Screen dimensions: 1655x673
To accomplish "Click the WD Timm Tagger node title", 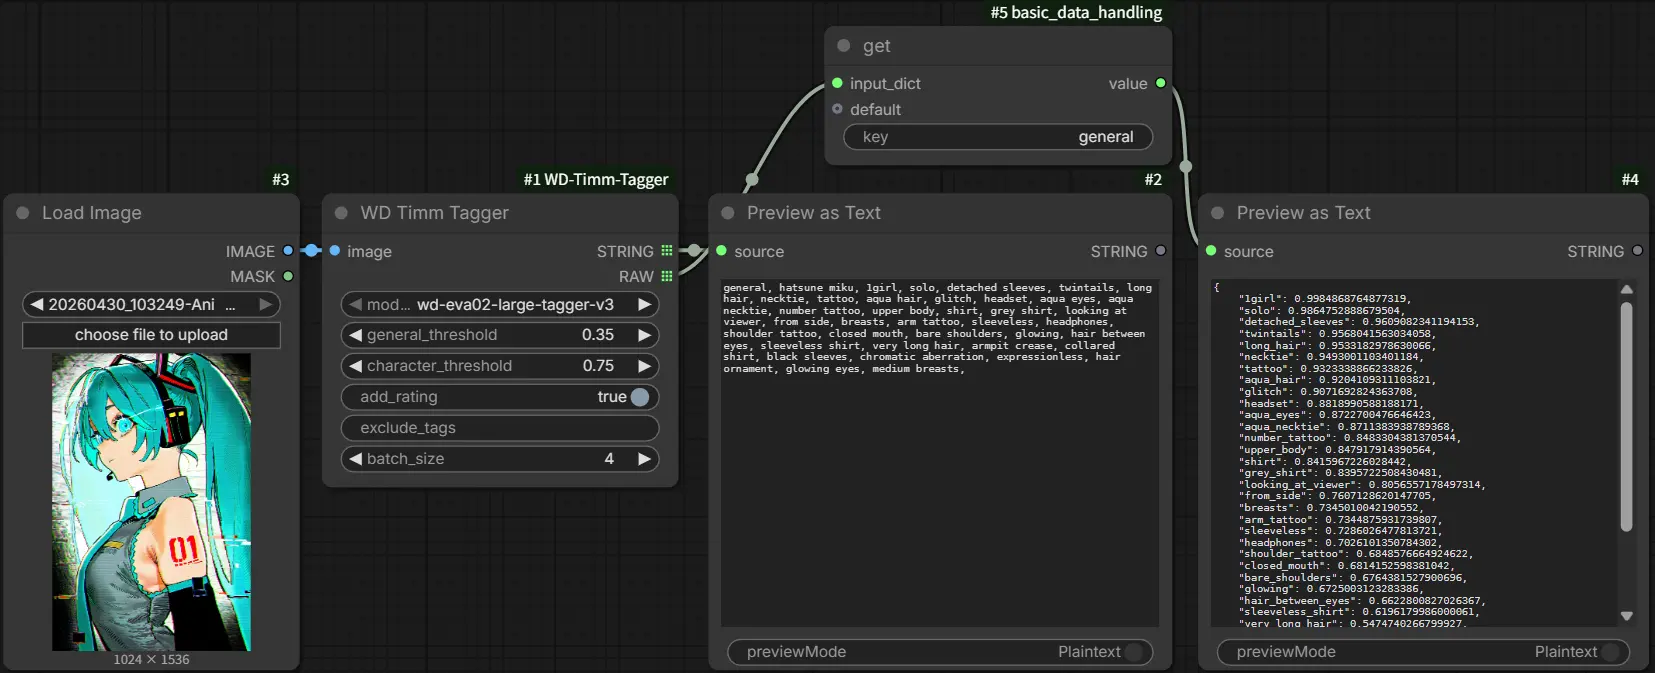I will point(435,213).
